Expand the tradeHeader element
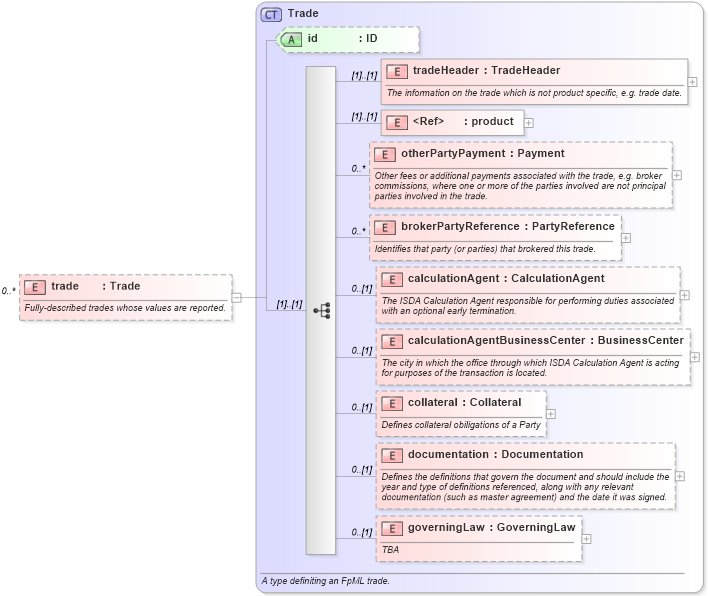The height and width of the screenshot is (596, 708). click(x=692, y=82)
